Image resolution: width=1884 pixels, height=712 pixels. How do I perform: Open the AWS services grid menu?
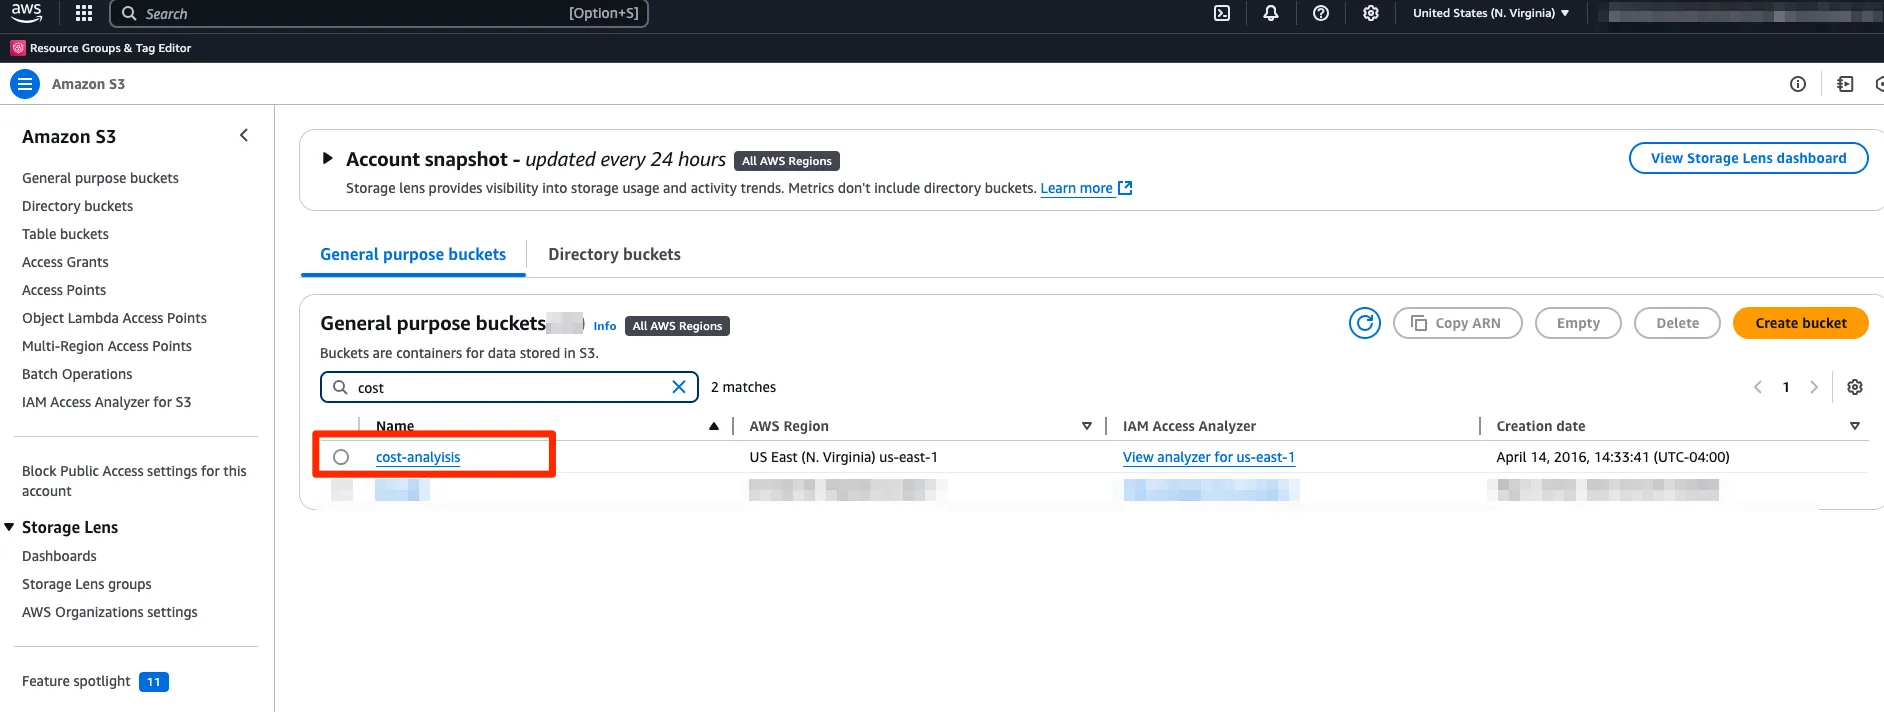(84, 13)
